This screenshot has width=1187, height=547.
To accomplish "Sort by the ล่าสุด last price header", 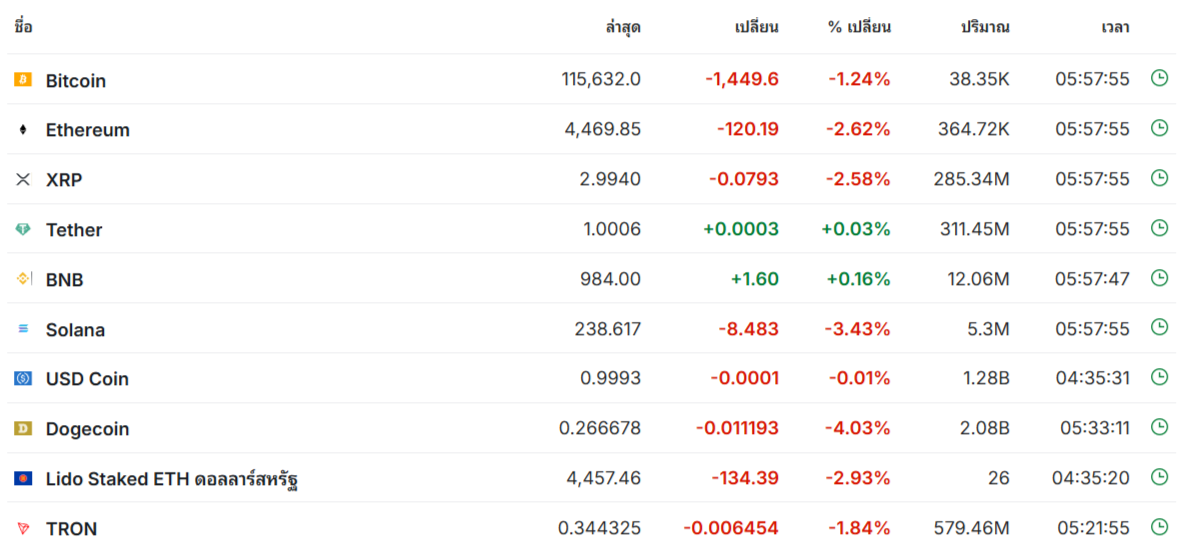I will pyautogui.click(x=622, y=28).
